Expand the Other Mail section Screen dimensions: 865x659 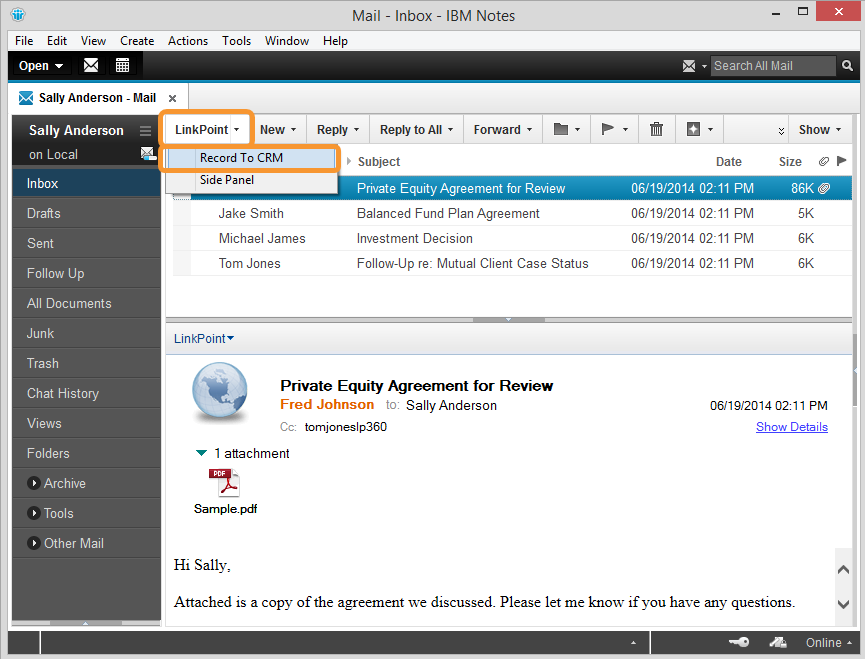[34, 543]
